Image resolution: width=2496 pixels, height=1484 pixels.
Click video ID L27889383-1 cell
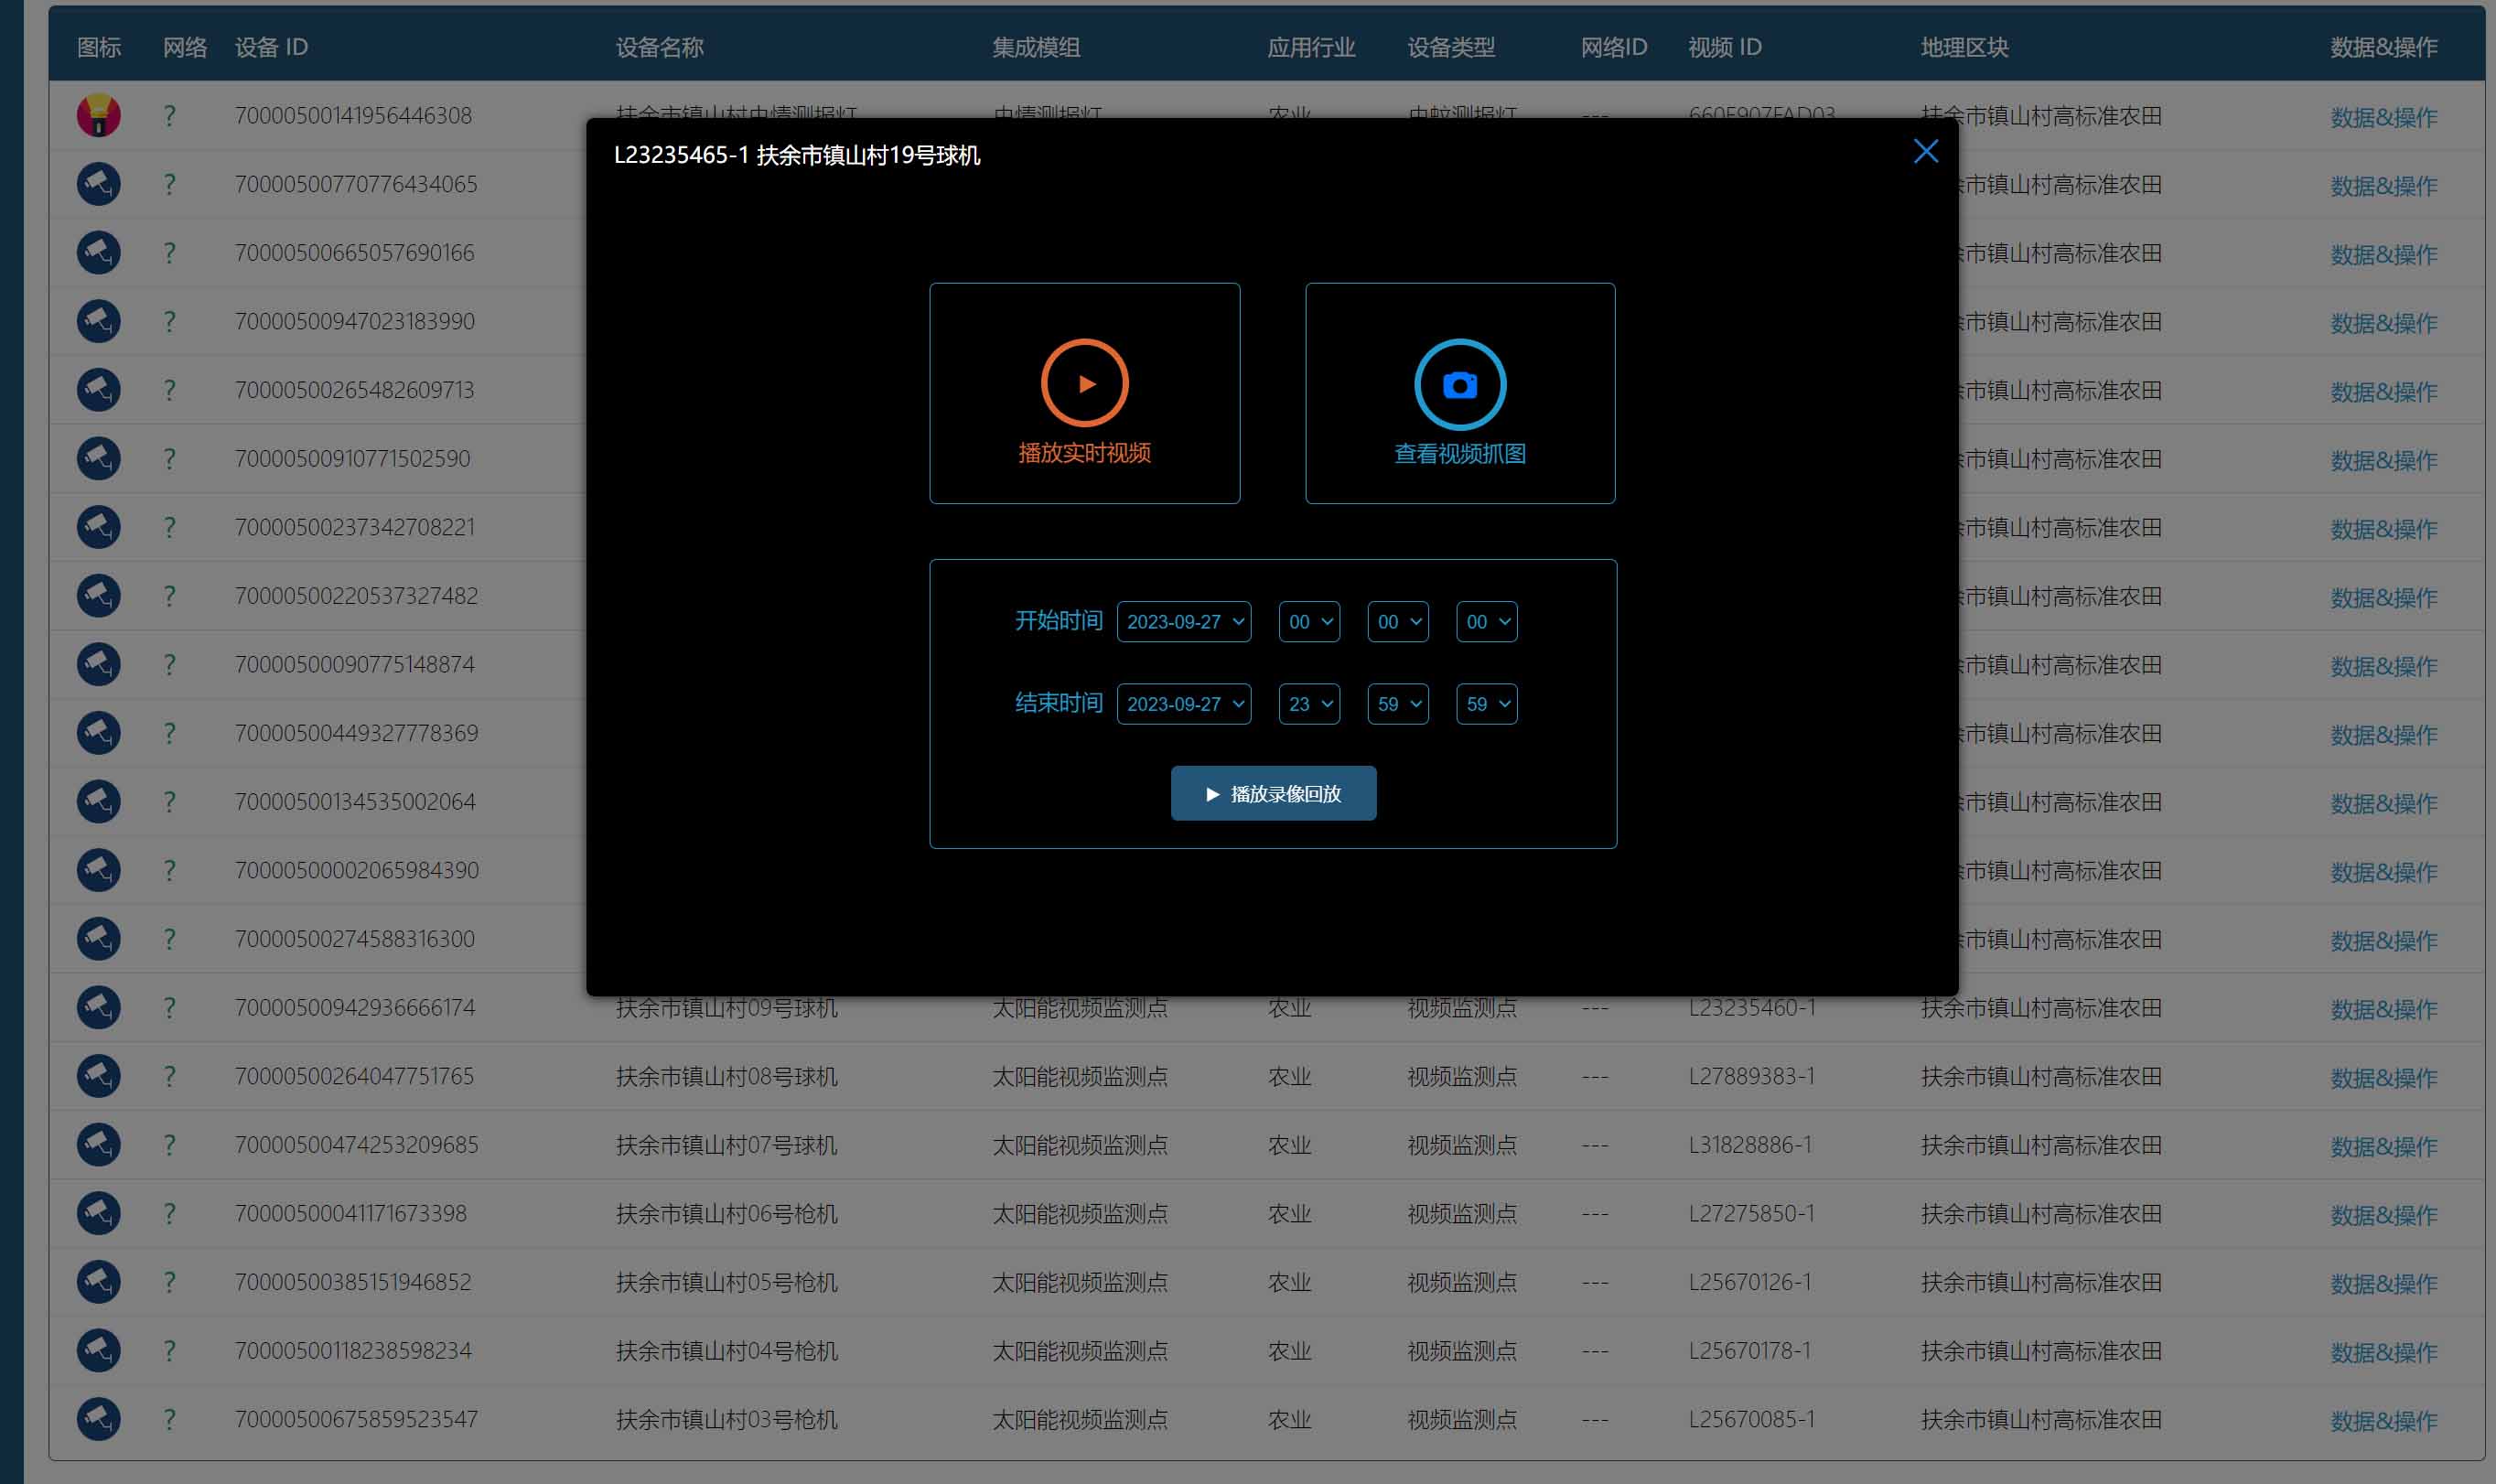1751,1076
